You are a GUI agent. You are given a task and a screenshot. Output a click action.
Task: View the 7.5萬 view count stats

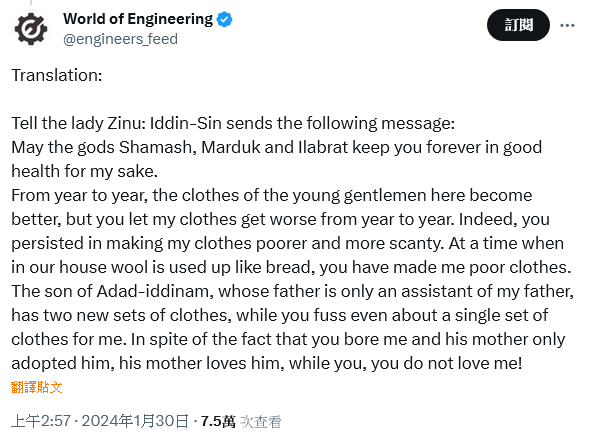tap(218, 421)
